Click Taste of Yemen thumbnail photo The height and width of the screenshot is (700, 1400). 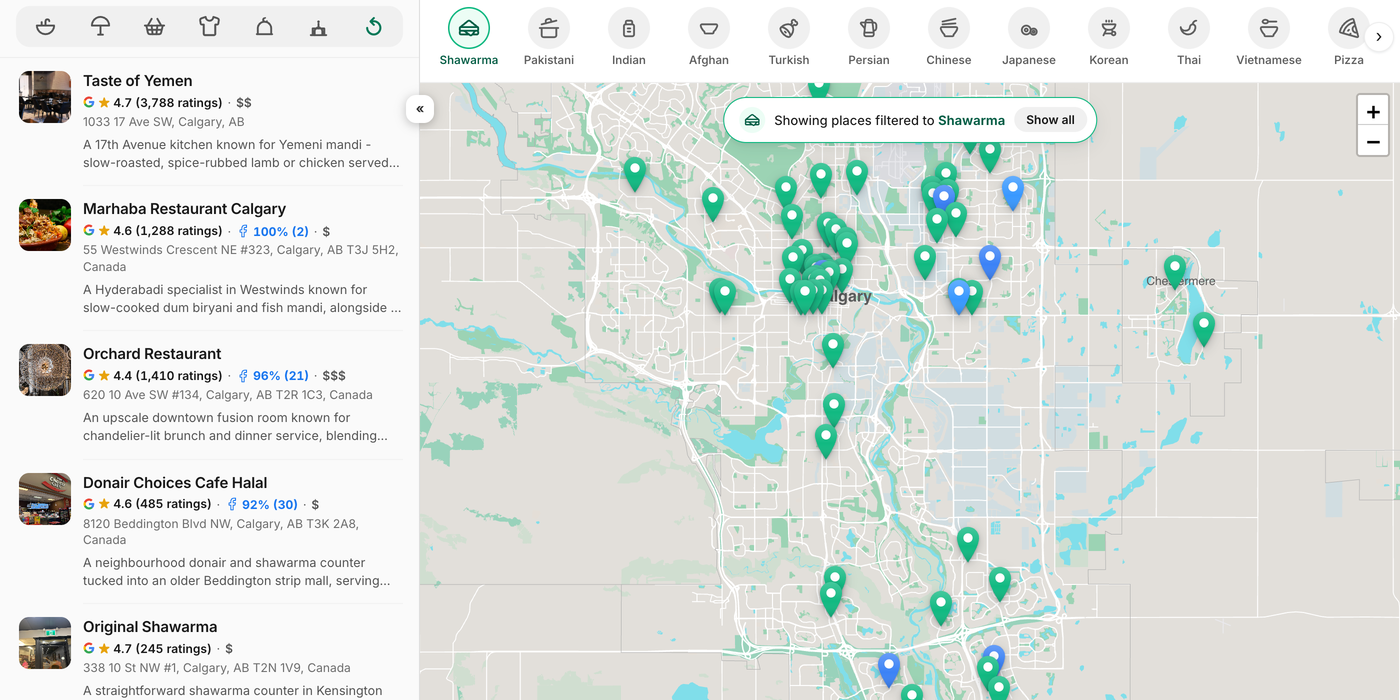45,97
